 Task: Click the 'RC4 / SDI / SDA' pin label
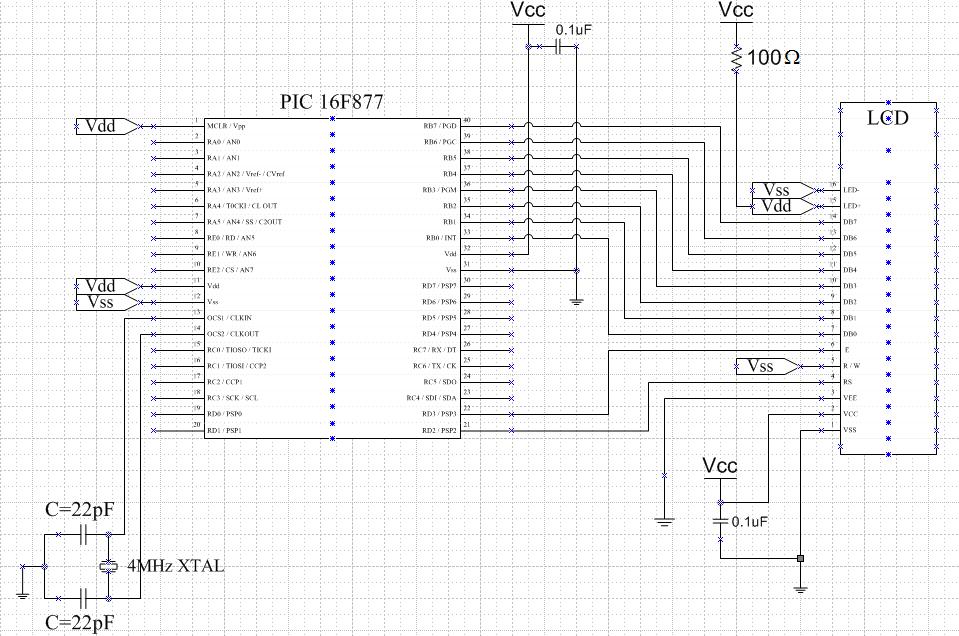[432, 398]
